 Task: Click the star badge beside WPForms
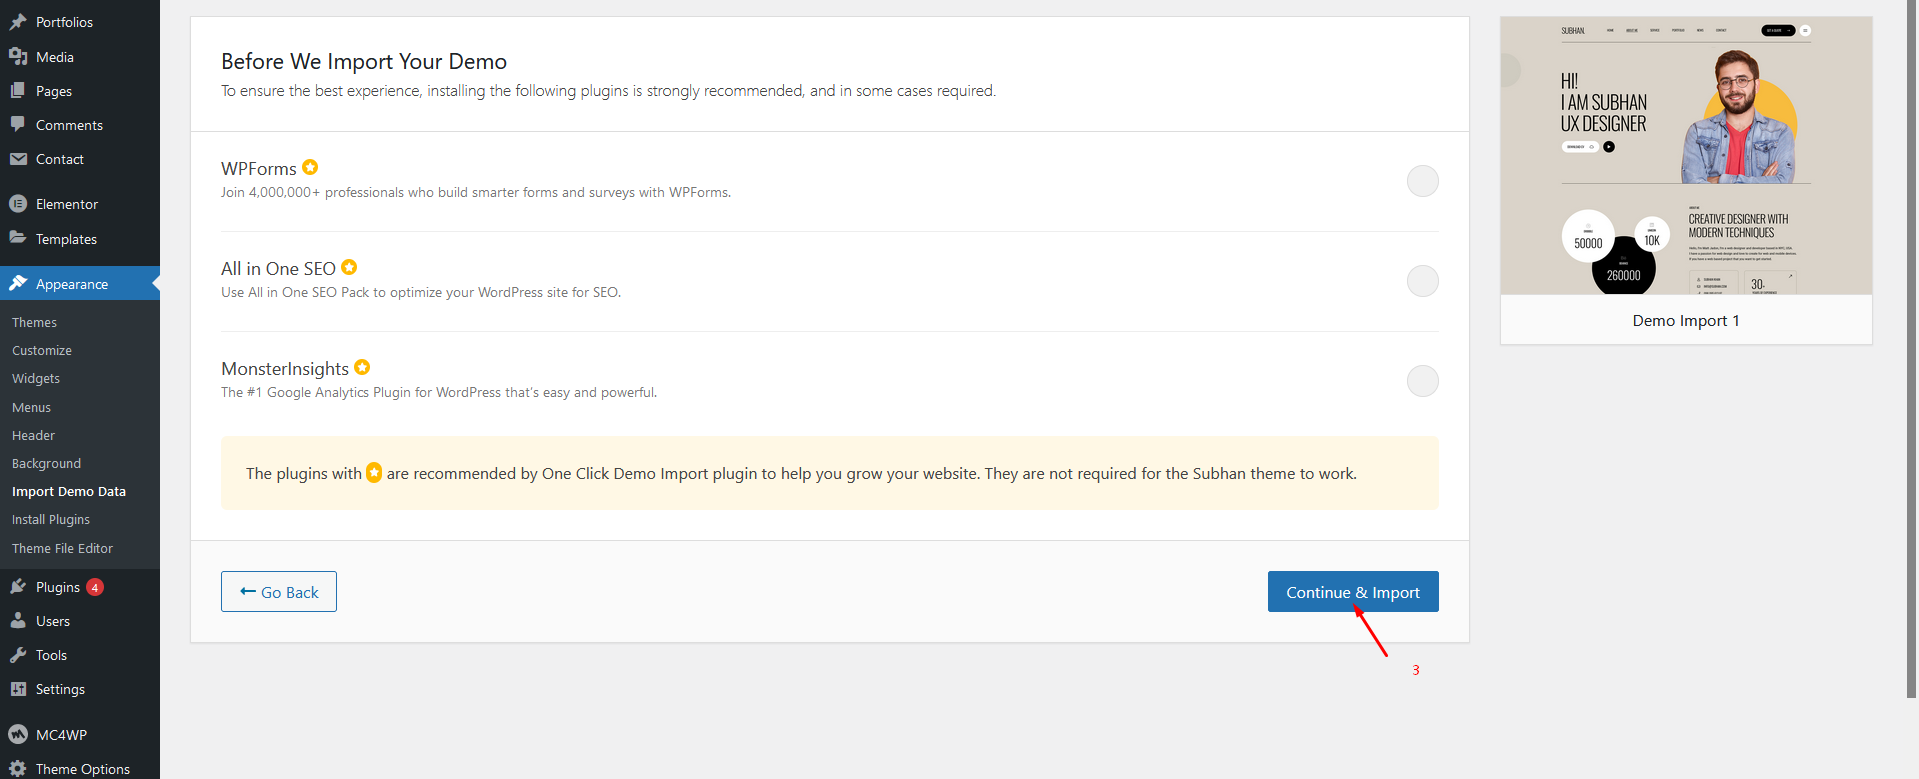coord(310,167)
